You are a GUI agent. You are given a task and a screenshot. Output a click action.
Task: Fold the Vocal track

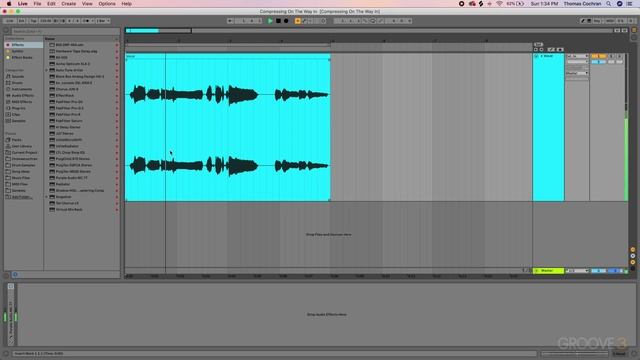537,56
